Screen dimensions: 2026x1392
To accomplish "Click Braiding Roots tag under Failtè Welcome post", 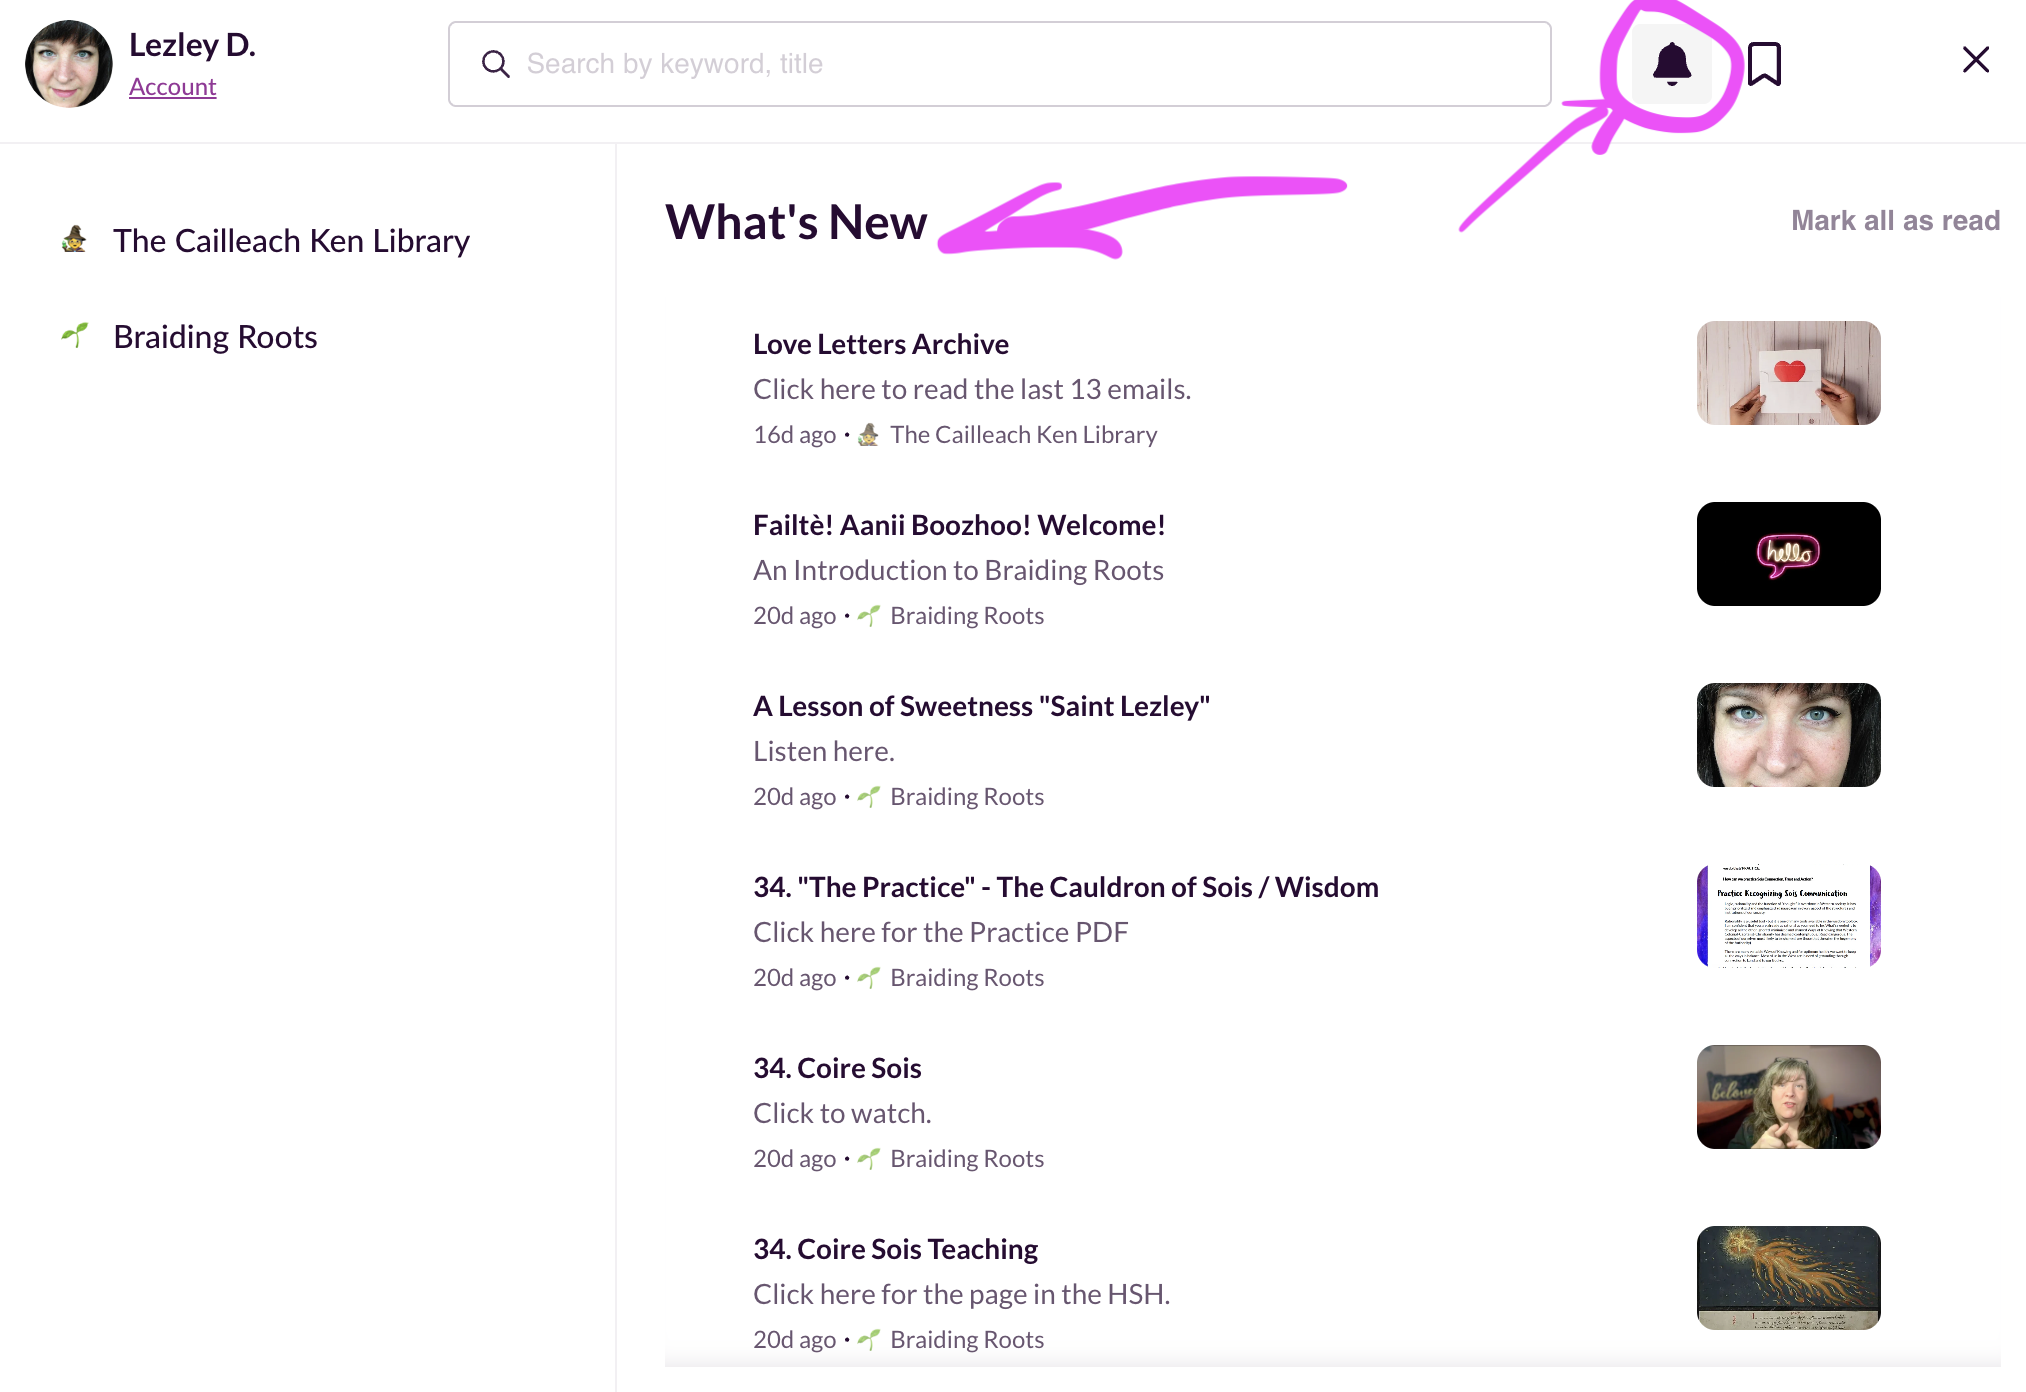I will click(967, 616).
